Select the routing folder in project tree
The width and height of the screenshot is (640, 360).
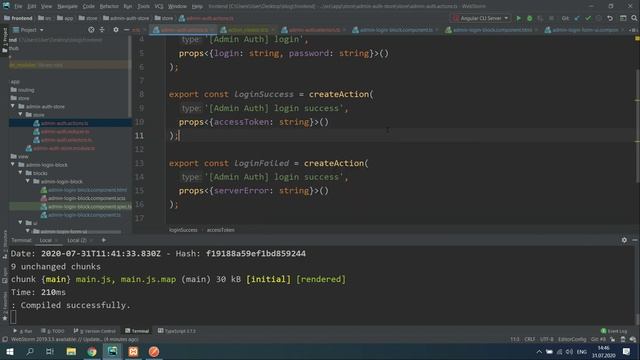(x=26, y=90)
